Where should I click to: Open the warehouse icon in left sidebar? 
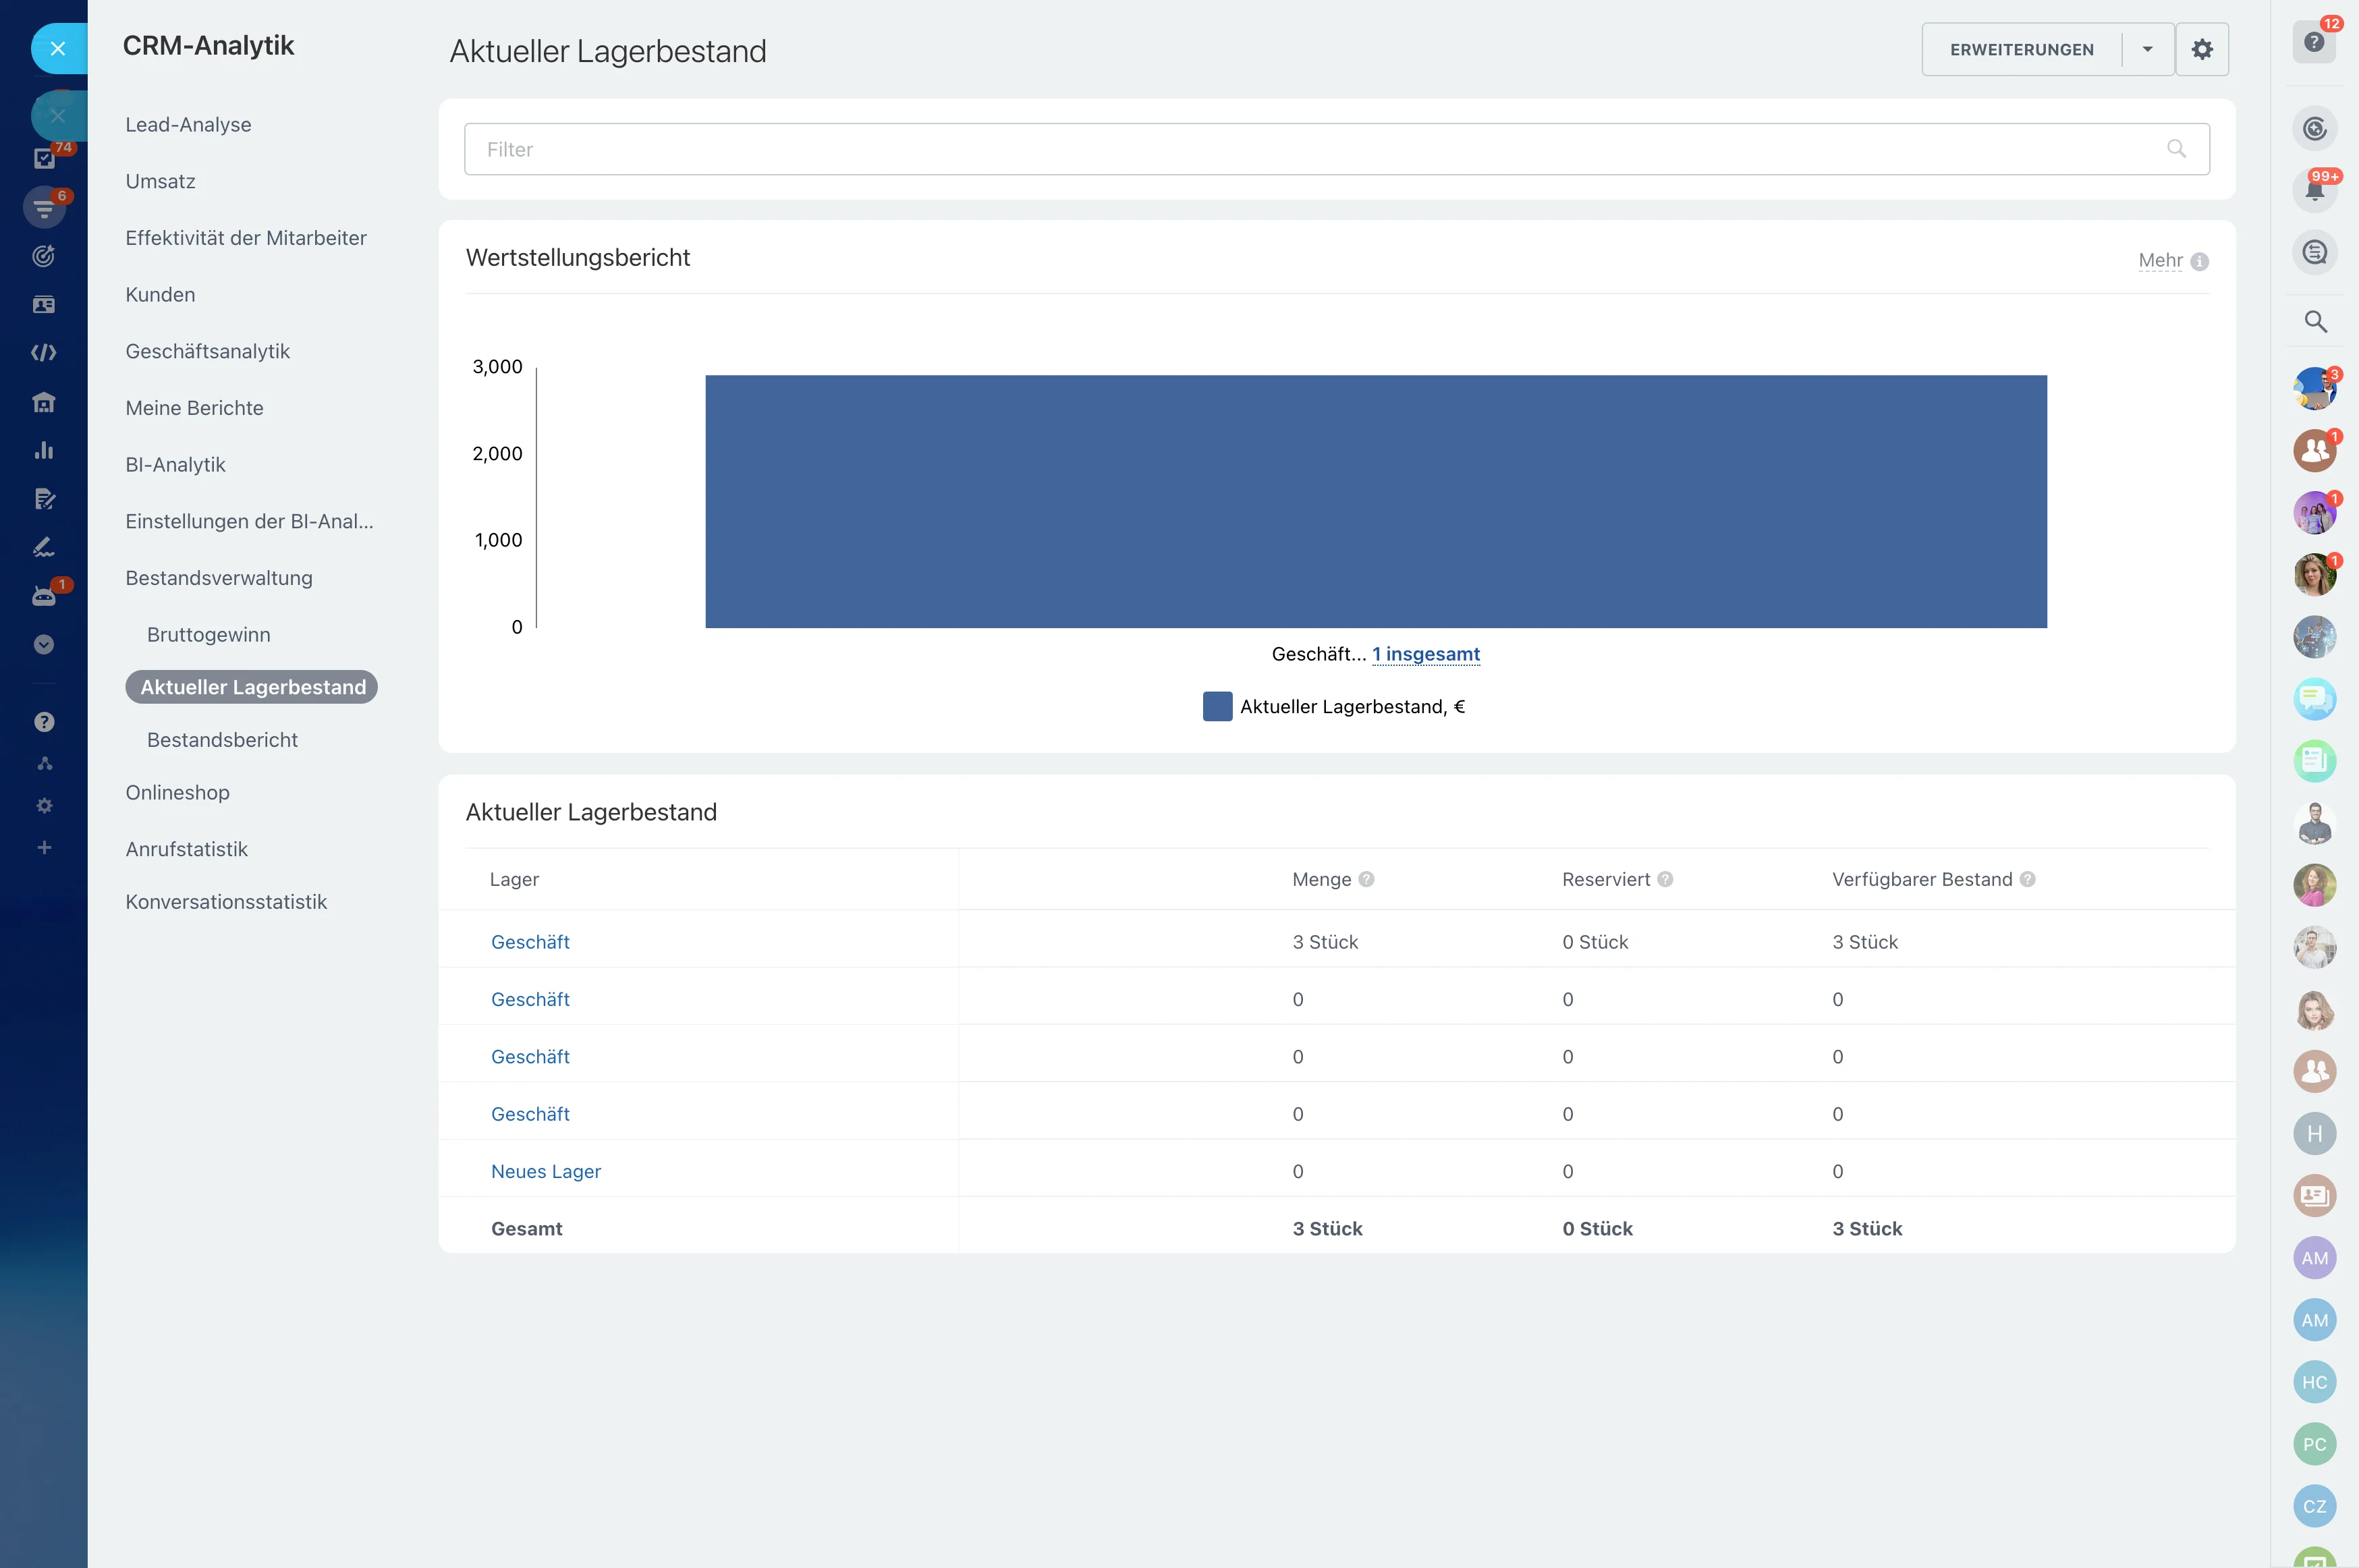[x=44, y=402]
